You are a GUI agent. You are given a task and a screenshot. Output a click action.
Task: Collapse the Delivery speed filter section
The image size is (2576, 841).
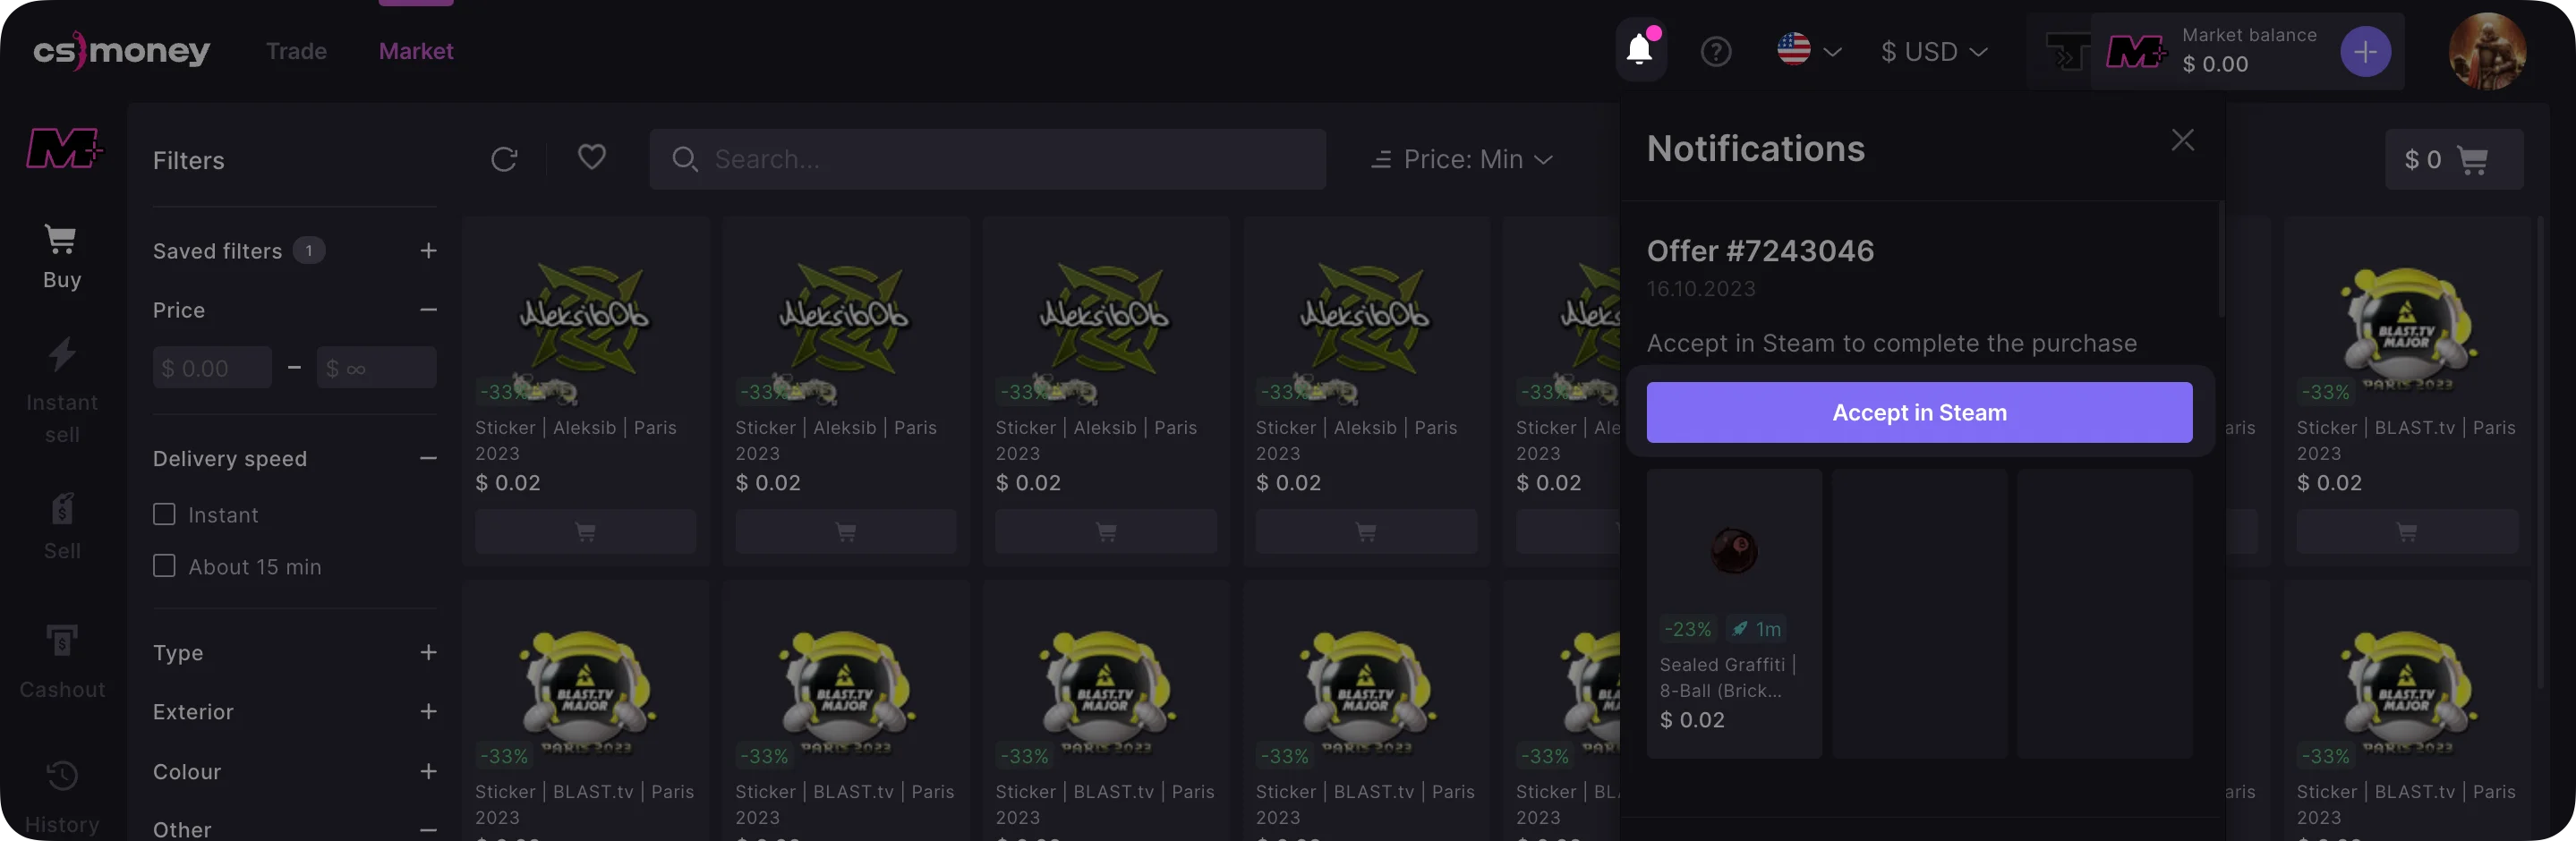click(x=428, y=458)
